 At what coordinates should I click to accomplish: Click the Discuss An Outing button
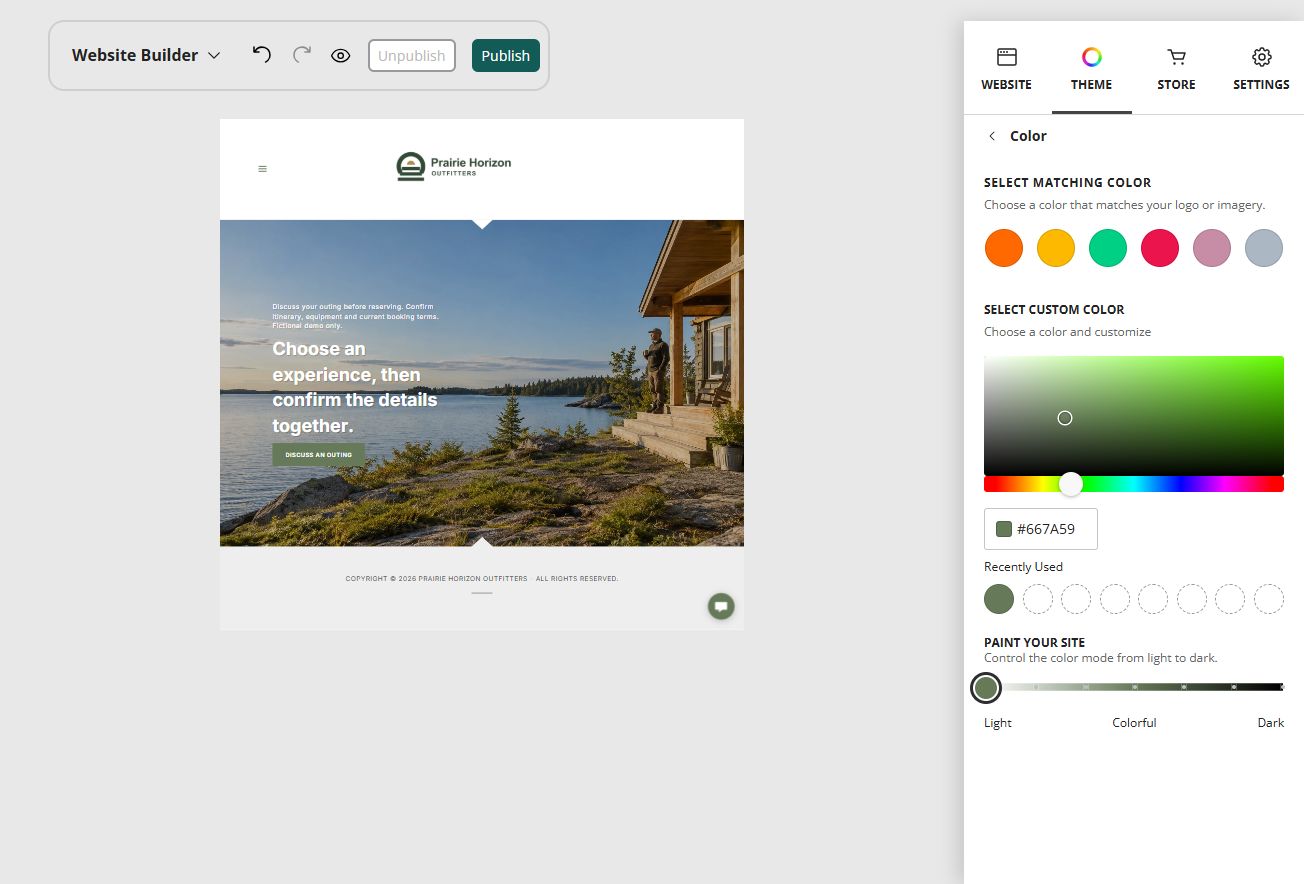pos(319,455)
